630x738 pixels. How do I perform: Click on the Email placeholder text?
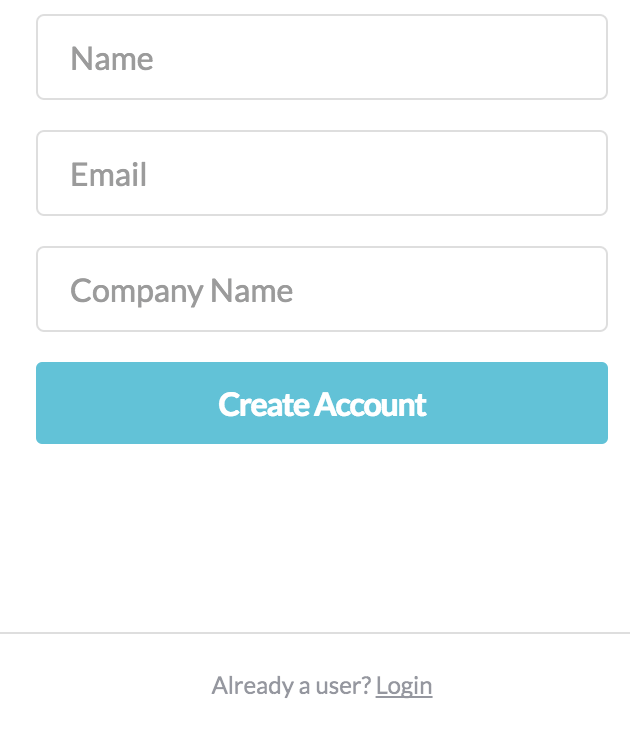(x=109, y=175)
